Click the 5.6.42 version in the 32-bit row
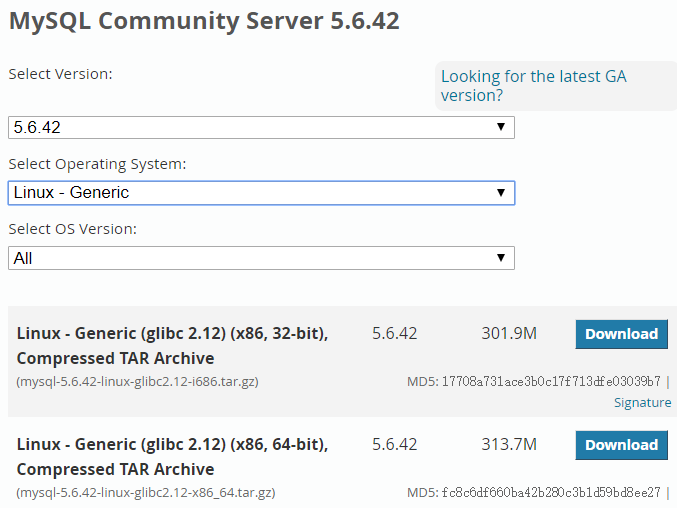677x508 pixels. point(395,334)
